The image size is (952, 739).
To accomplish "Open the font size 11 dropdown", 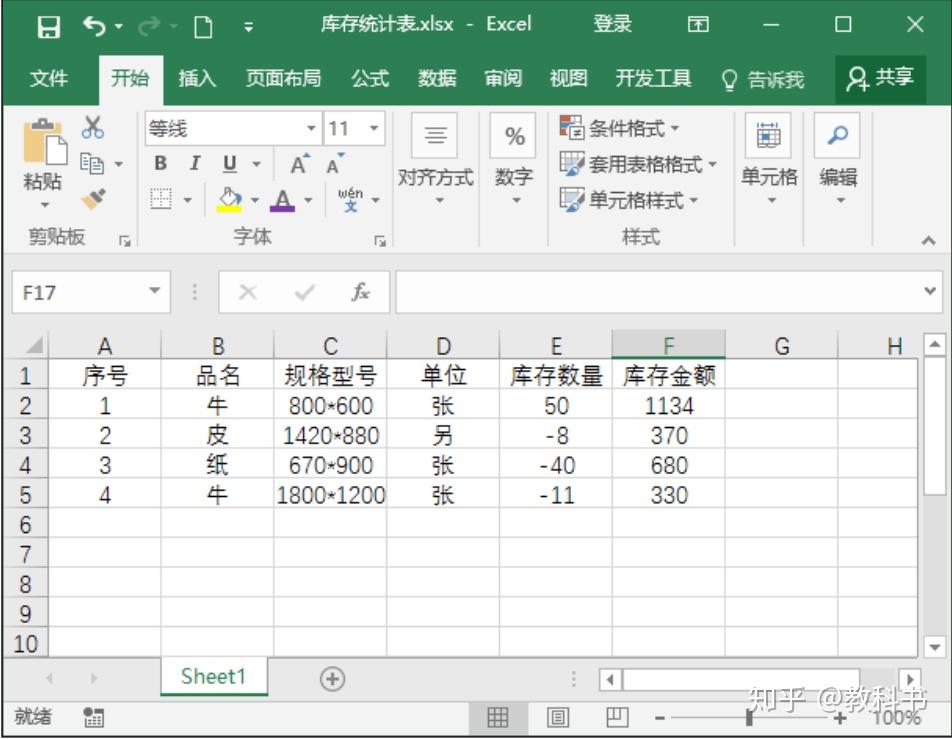I will 374,128.
